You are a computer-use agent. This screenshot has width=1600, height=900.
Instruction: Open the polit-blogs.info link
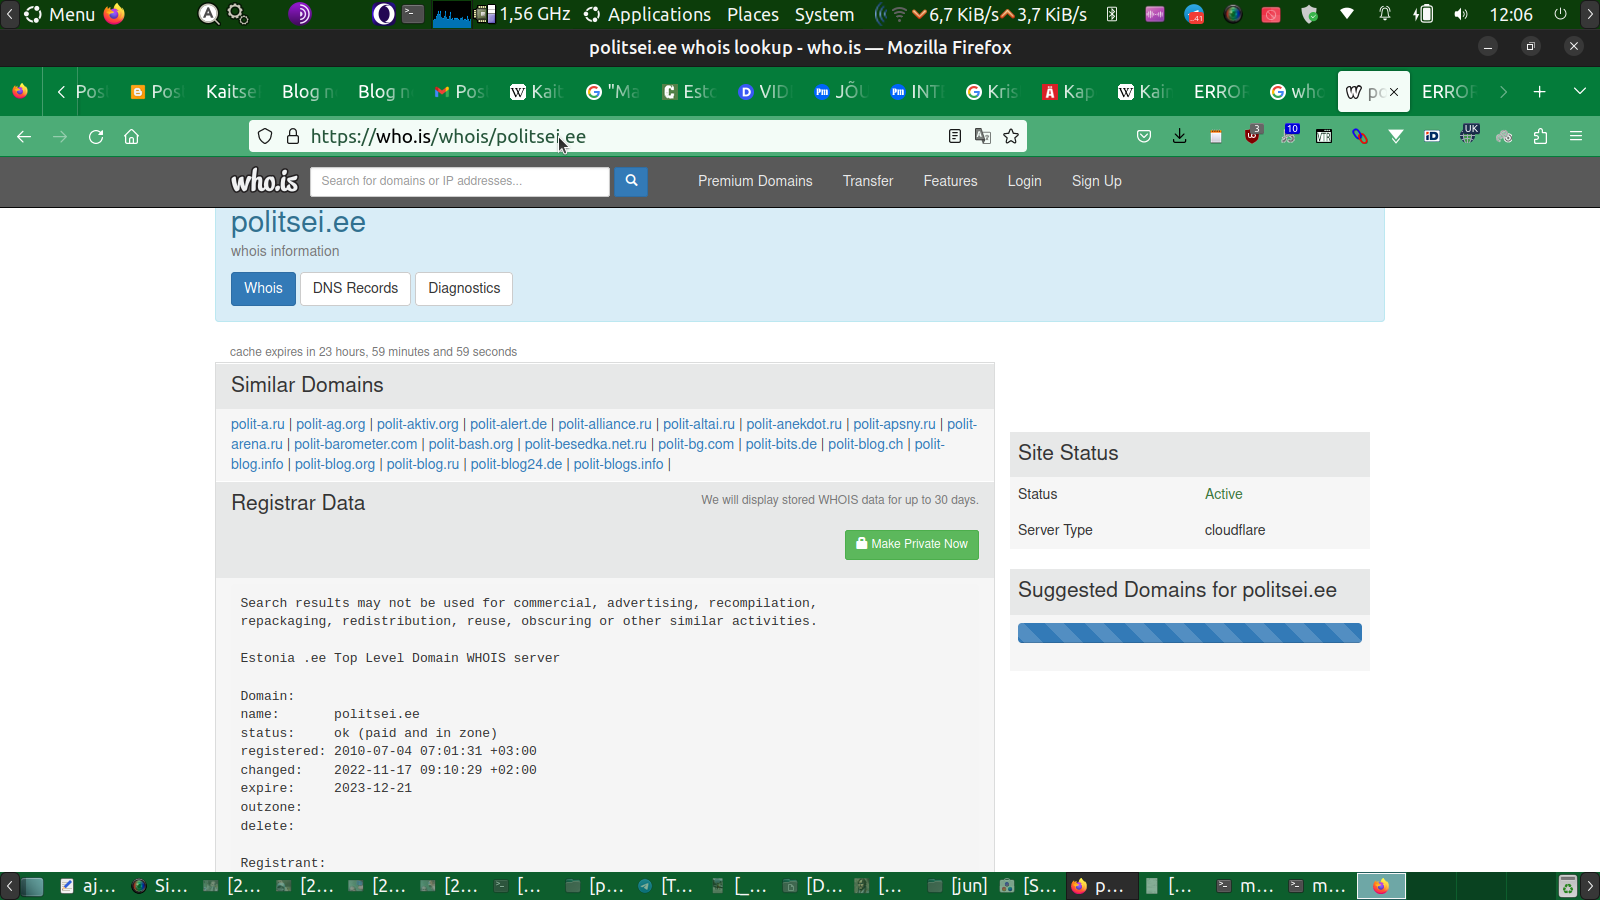pos(618,464)
